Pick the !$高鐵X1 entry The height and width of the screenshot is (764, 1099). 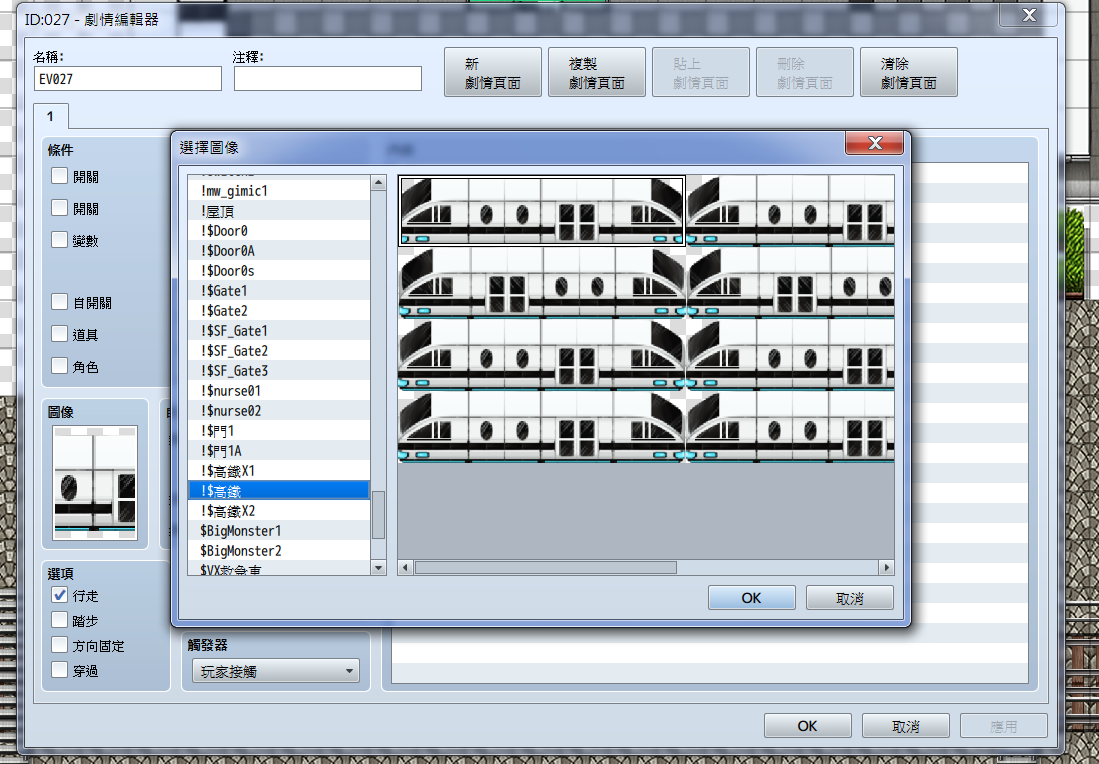[279, 471]
